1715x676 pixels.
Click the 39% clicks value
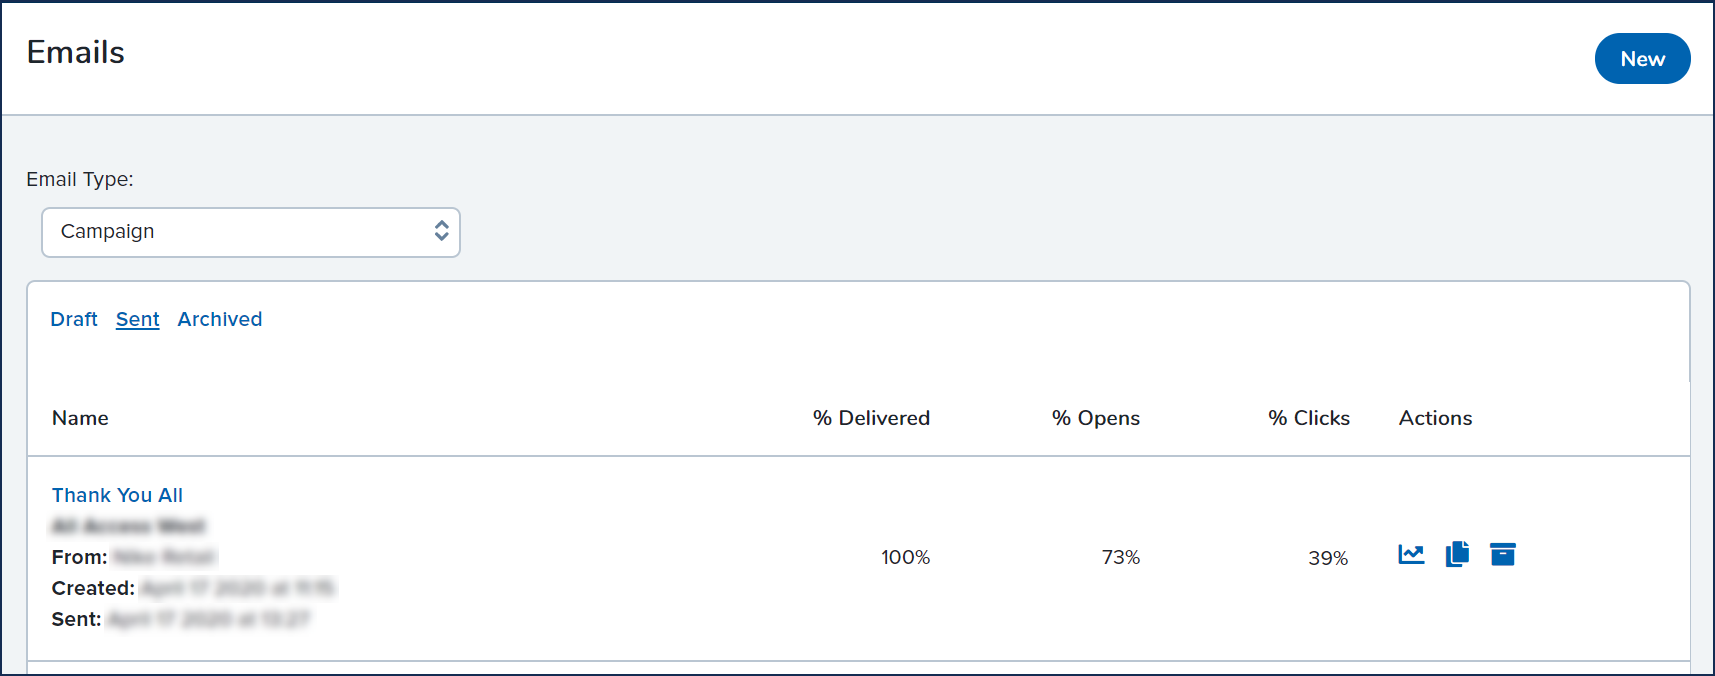(1327, 558)
